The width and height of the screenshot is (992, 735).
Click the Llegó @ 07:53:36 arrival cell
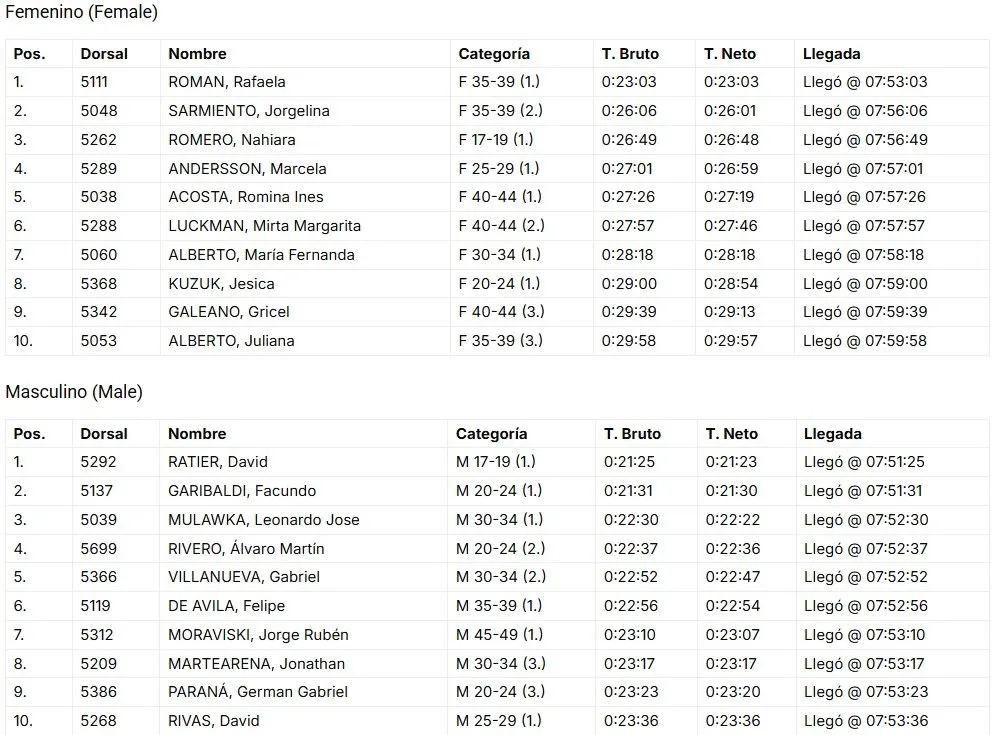(x=866, y=721)
